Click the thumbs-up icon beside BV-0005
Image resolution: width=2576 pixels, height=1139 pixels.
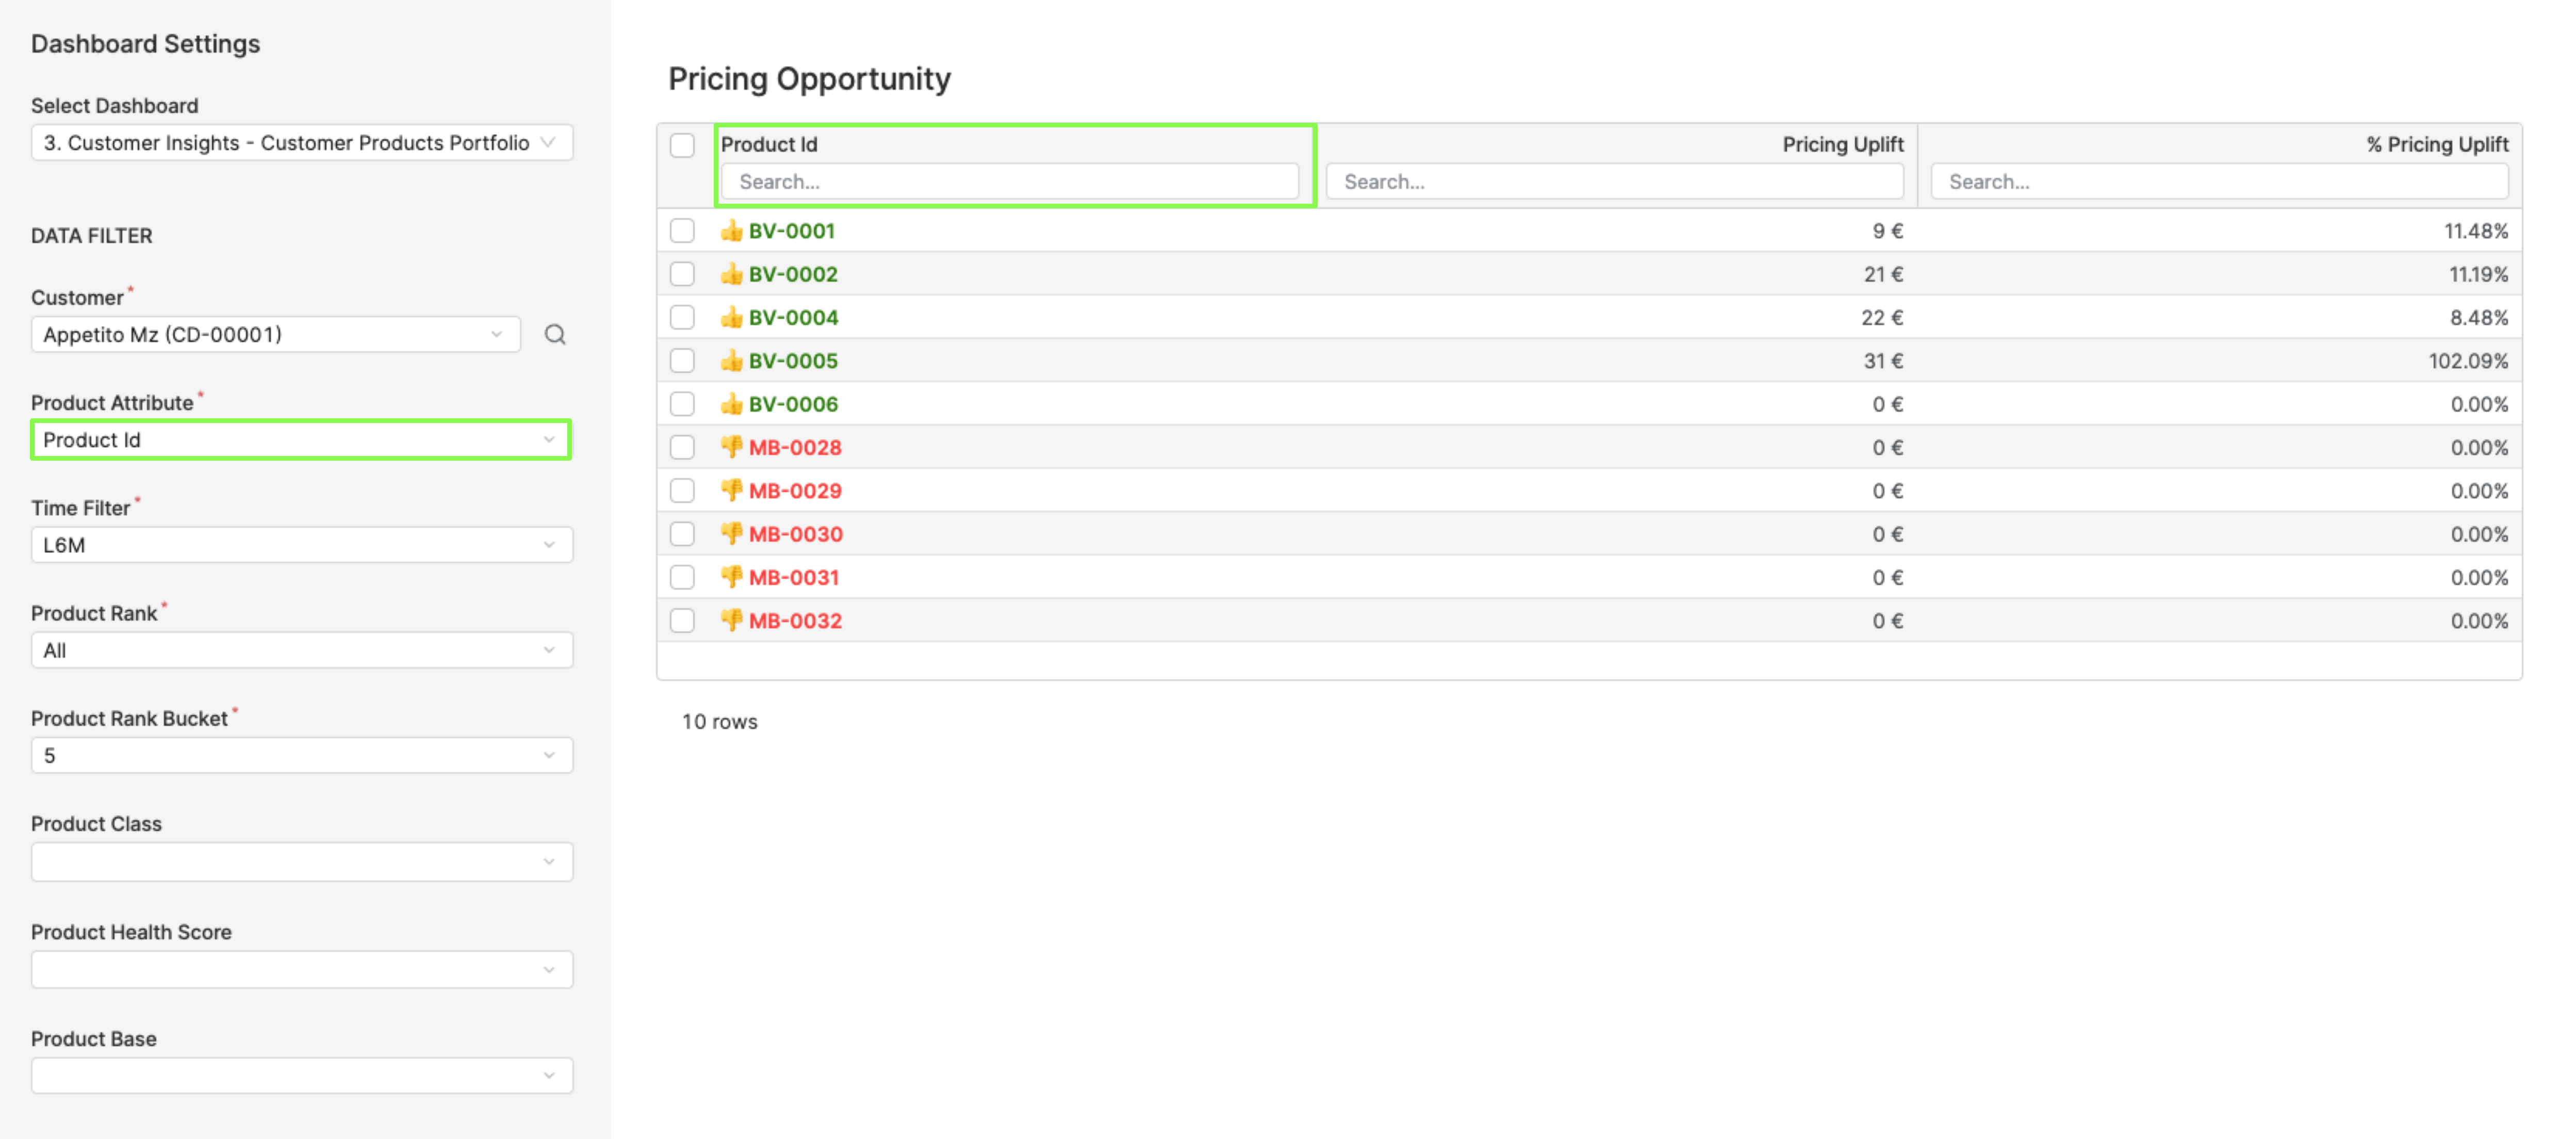tap(730, 360)
